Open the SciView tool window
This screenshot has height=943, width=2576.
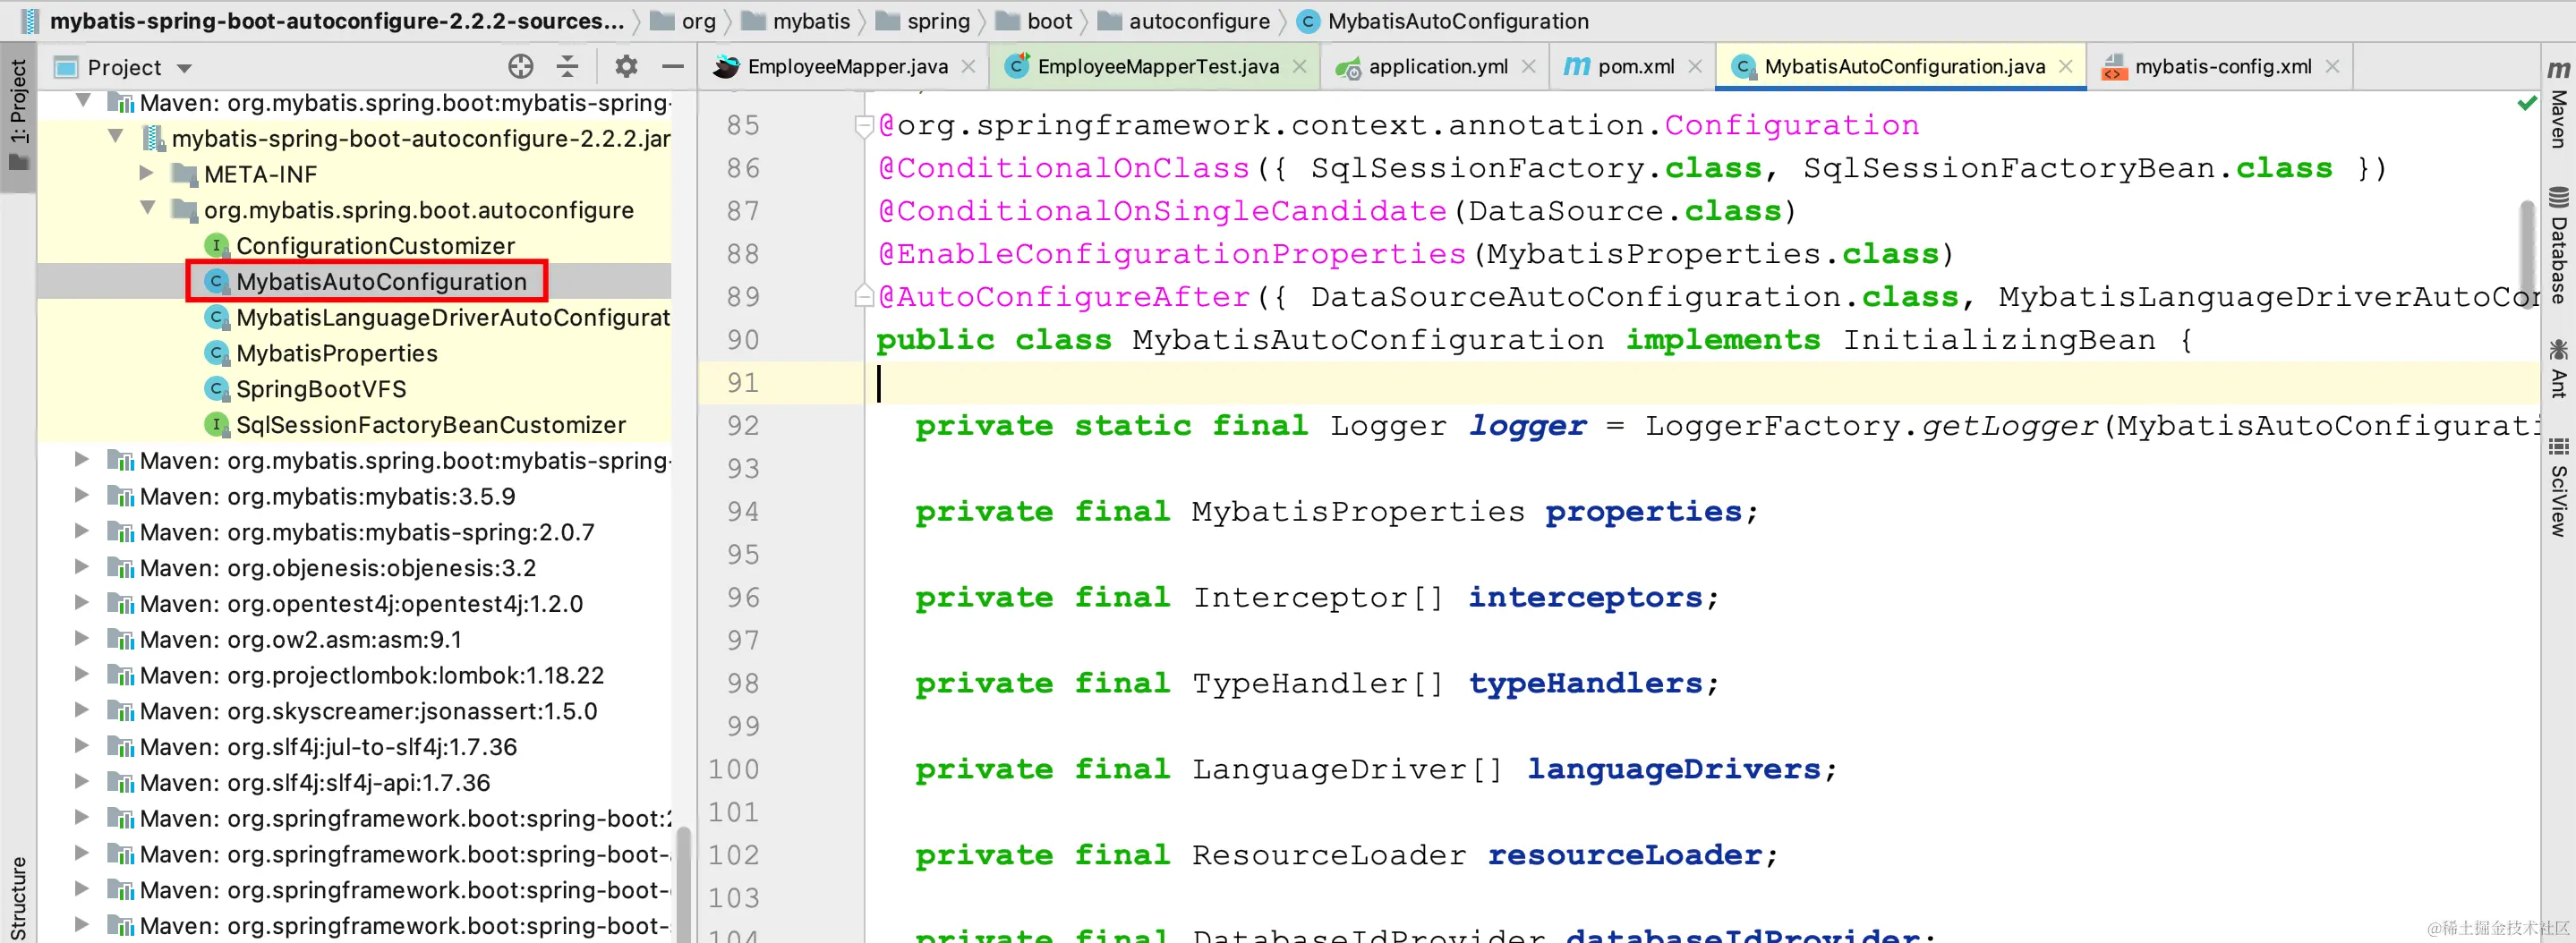(2558, 487)
